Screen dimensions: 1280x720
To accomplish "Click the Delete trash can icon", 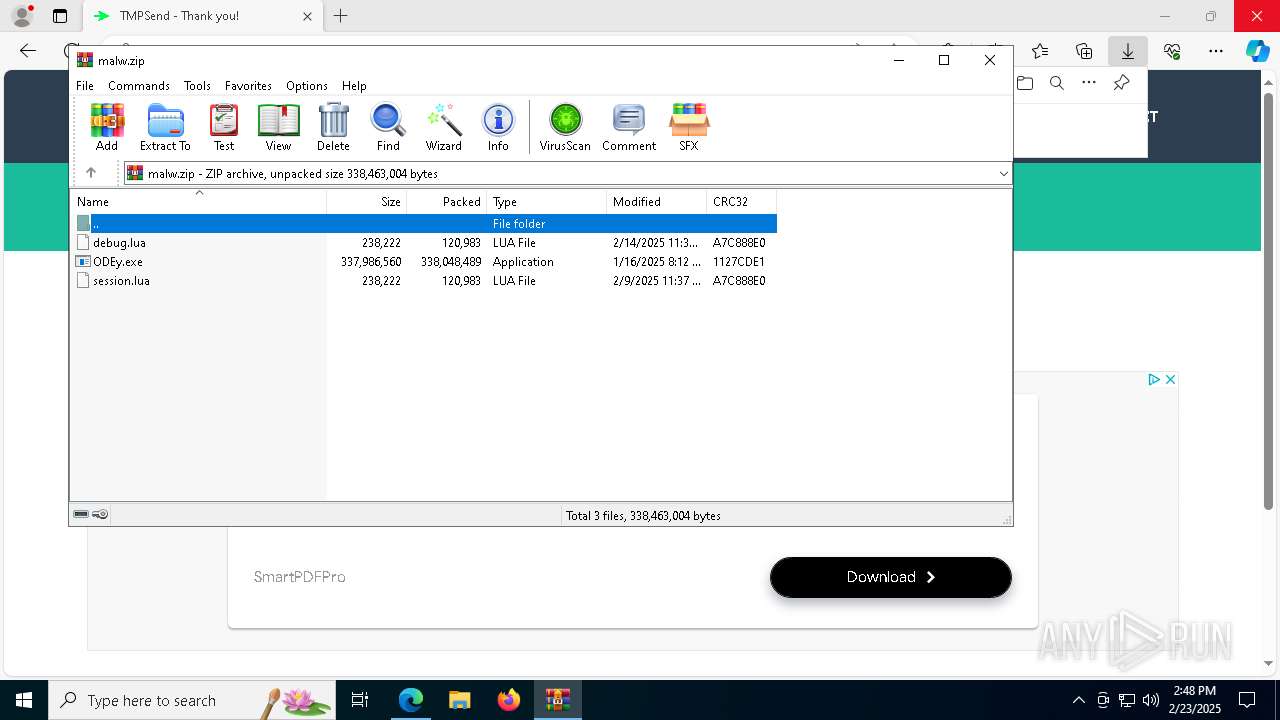I will click(333, 127).
